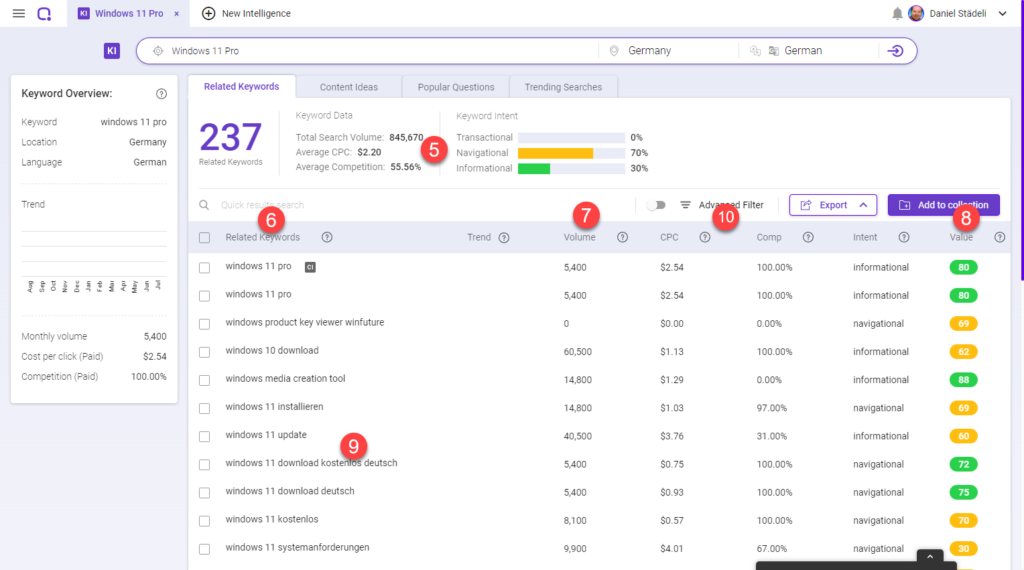The image size is (1024, 570).
Task: Open the notifications bell
Action: click(897, 13)
